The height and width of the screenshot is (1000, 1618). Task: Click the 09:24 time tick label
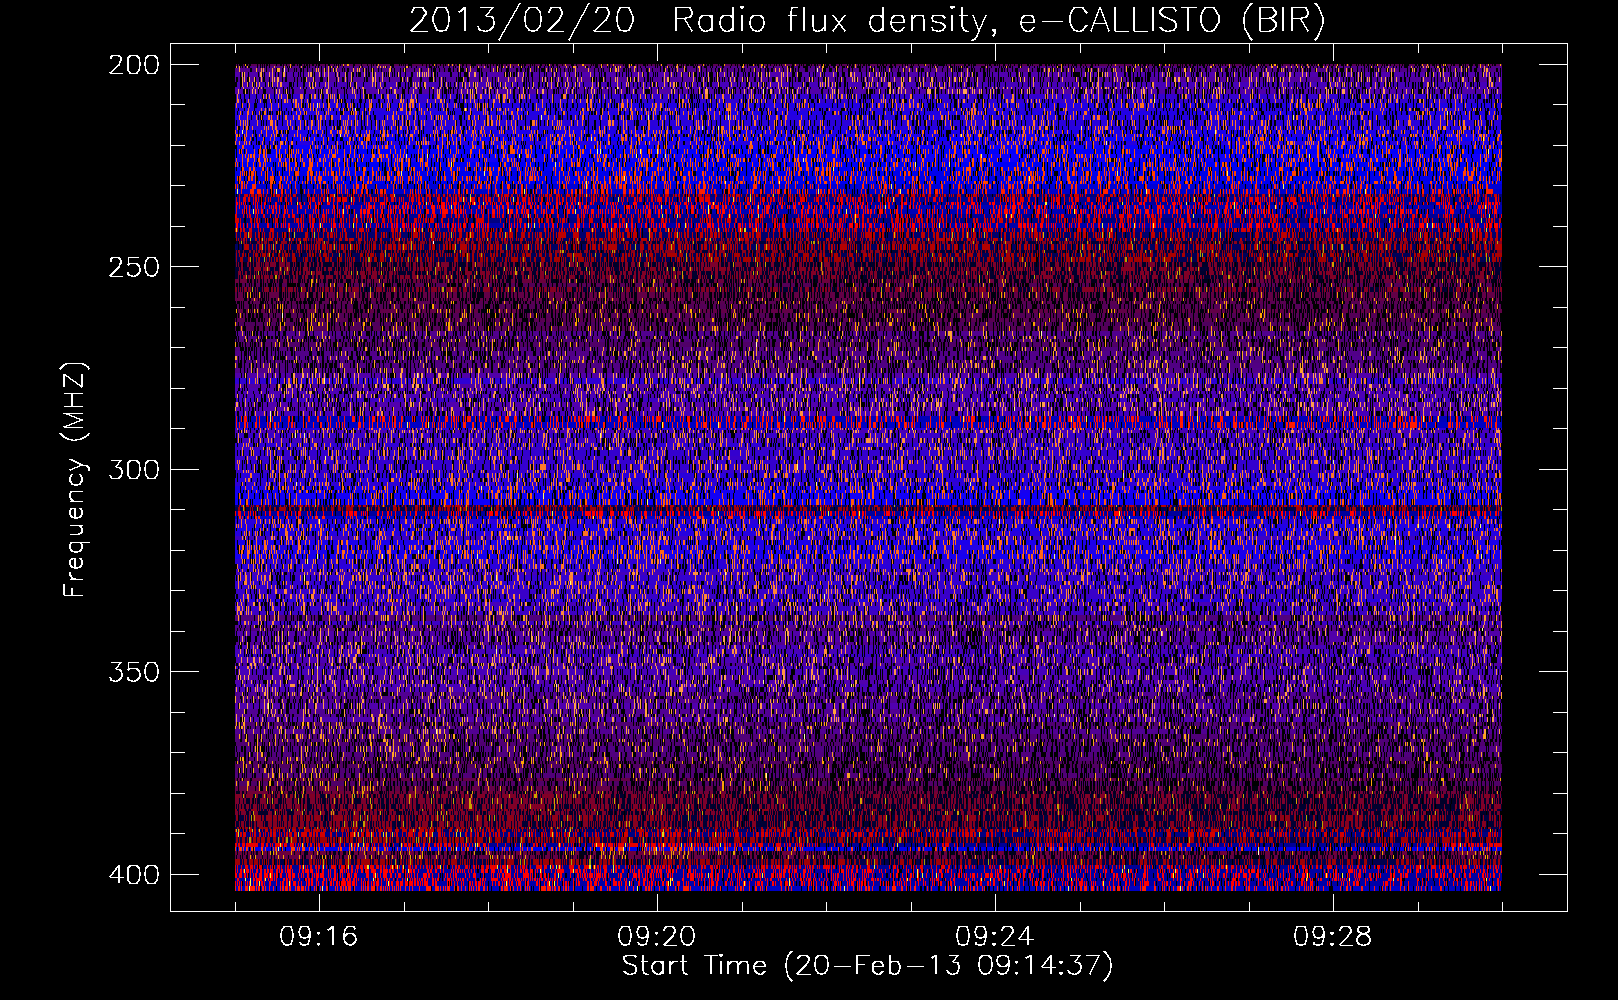(x=995, y=937)
